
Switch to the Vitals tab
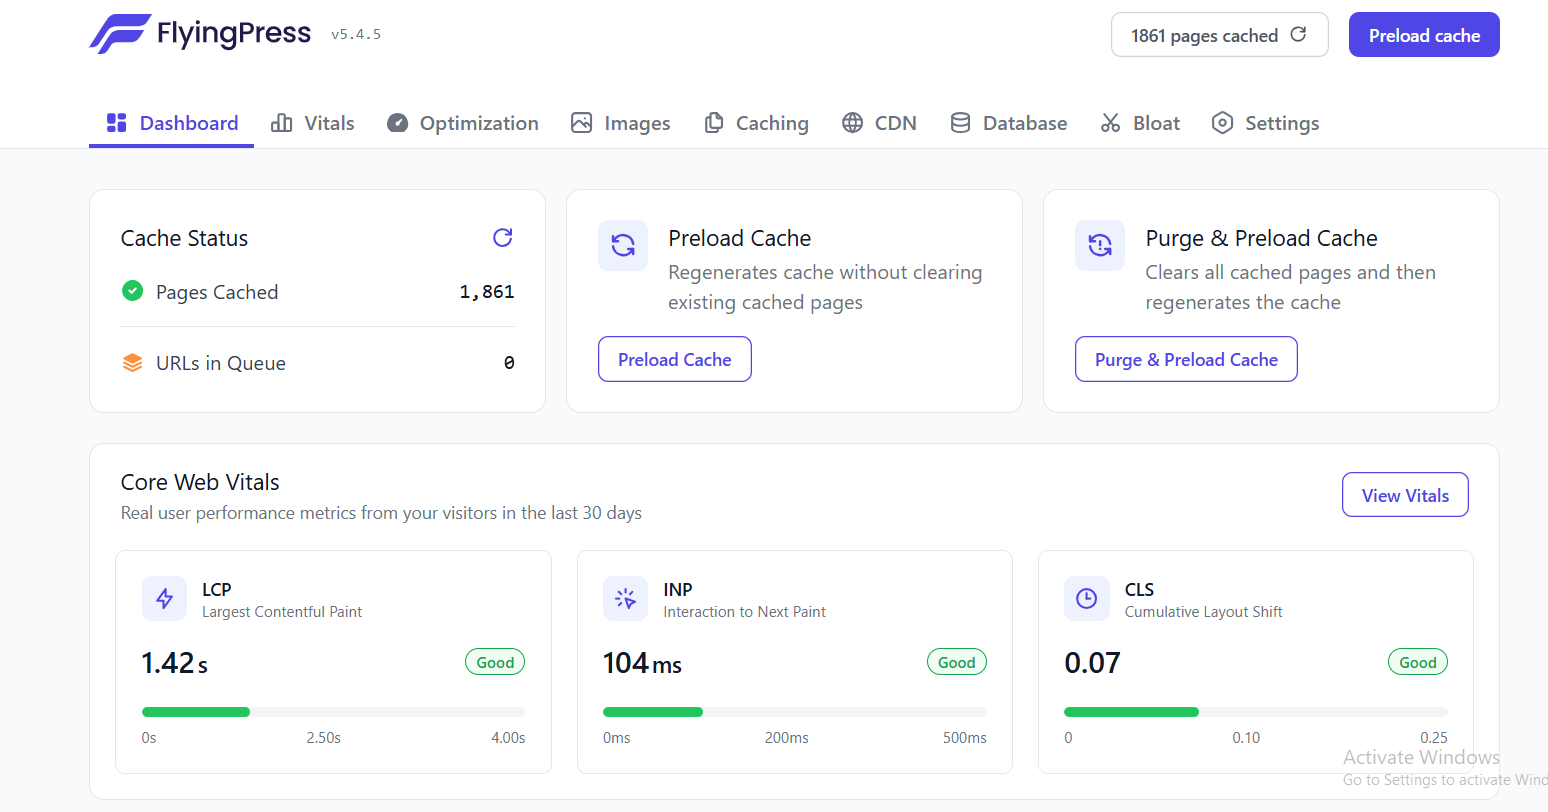click(x=313, y=123)
